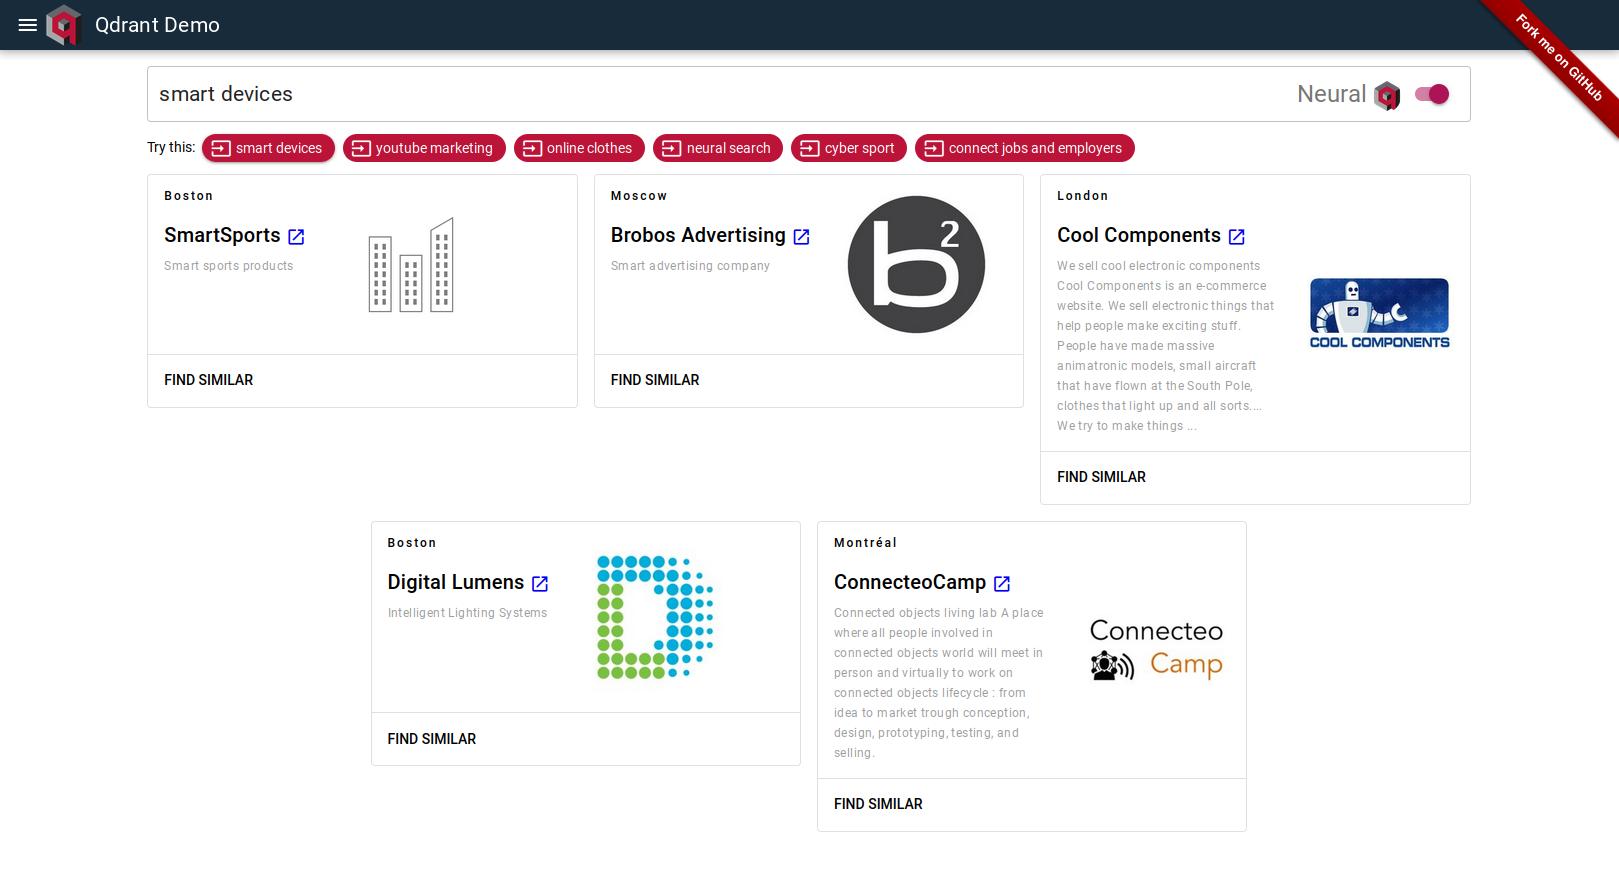Find similar companies to Cool Components
Viewport: 1619px width, 880px height.
pyautogui.click(x=1101, y=477)
